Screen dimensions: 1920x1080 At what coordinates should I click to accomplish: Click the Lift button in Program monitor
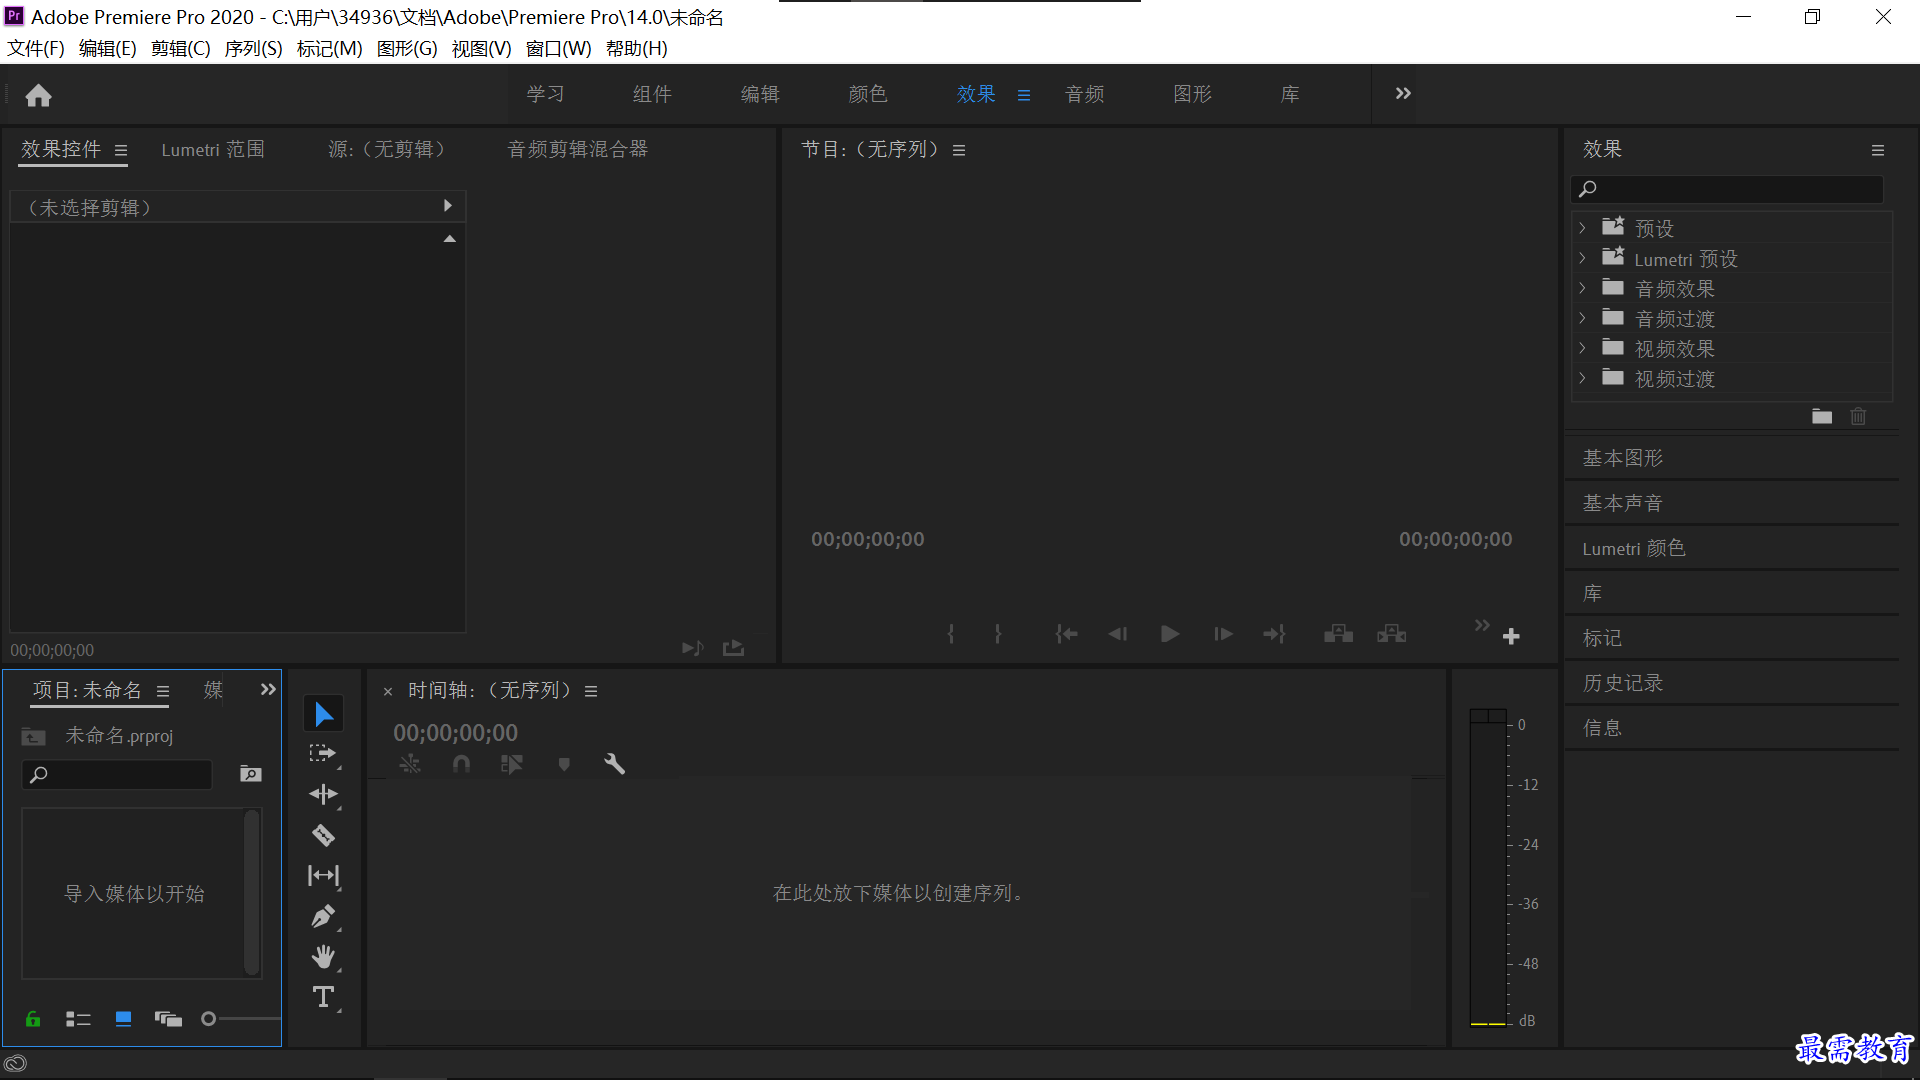tap(1338, 634)
